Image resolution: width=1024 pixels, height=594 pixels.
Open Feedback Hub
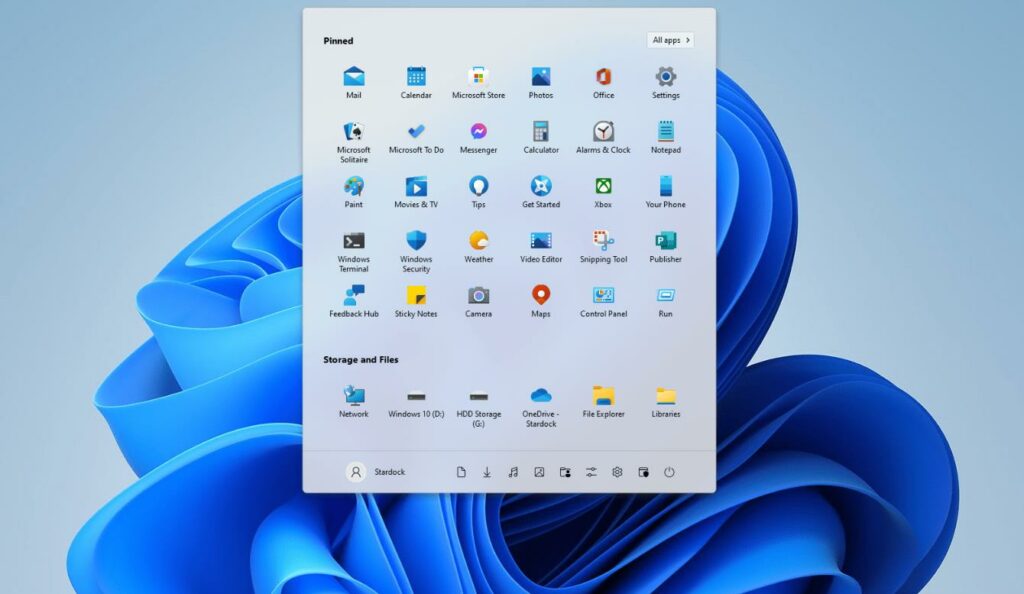[353, 302]
